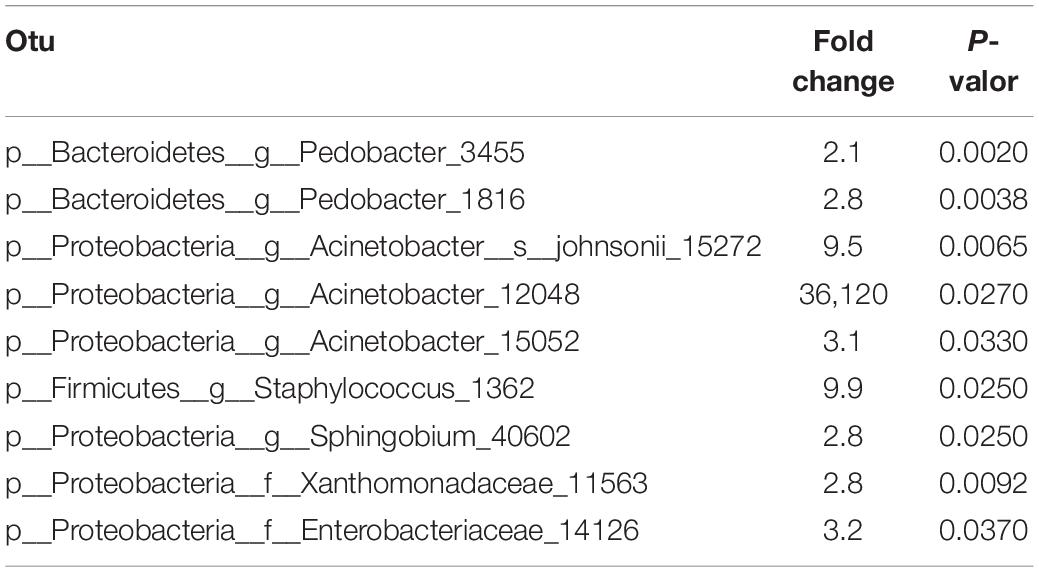Click the fold change value 9.9
1039x572 pixels.
843,389
